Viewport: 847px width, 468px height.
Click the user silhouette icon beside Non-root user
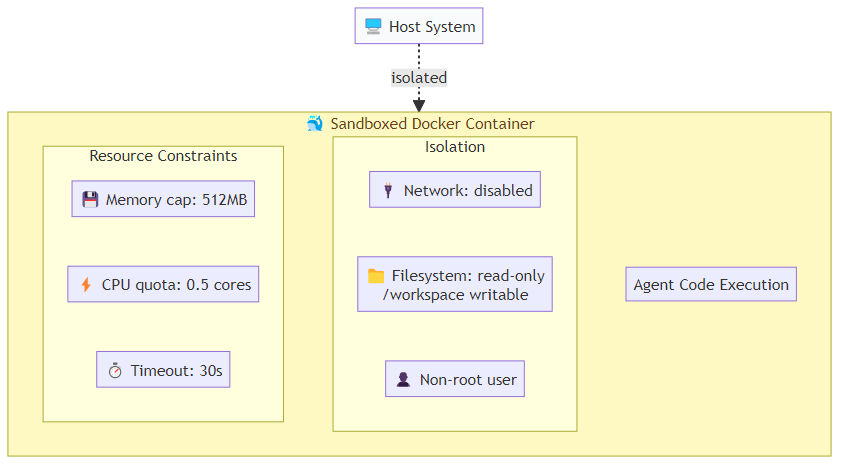tap(403, 379)
